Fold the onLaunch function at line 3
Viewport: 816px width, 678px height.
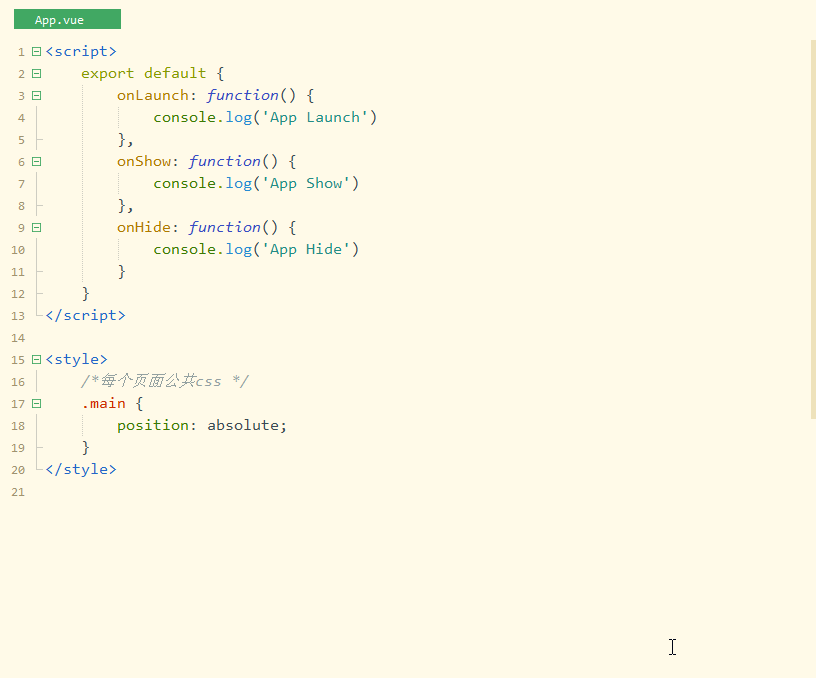[x=37, y=95]
